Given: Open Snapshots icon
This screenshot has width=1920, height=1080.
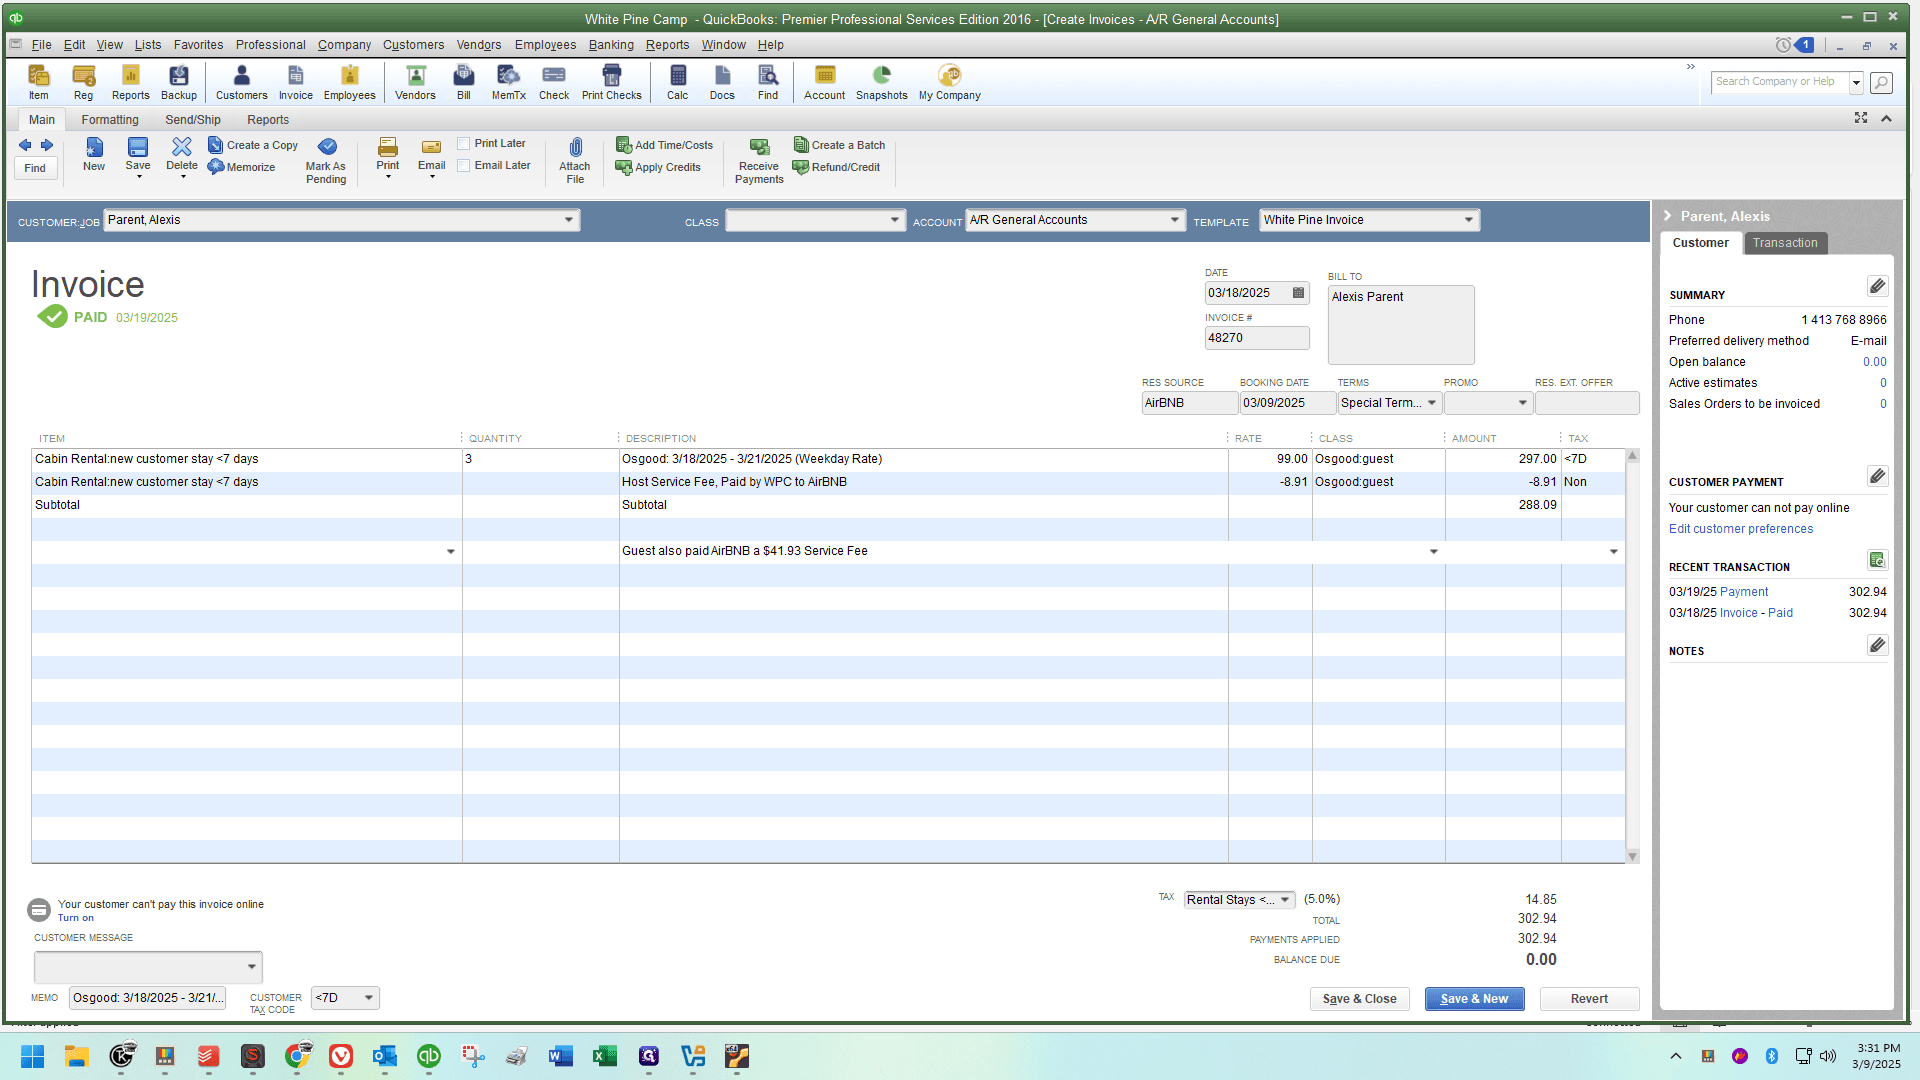Looking at the screenshot, I should tap(881, 82).
